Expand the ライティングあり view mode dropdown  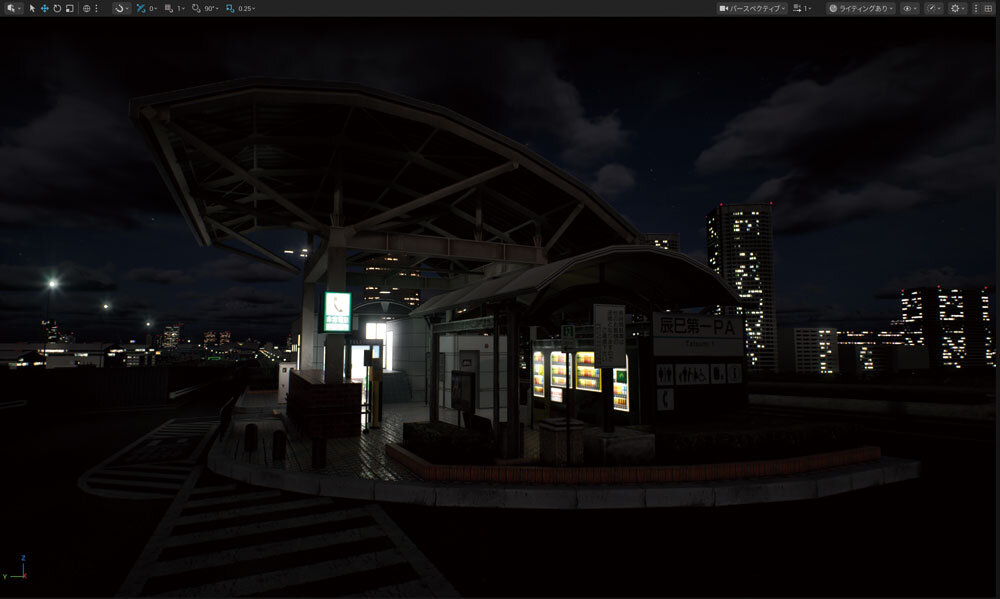tap(860, 8)
